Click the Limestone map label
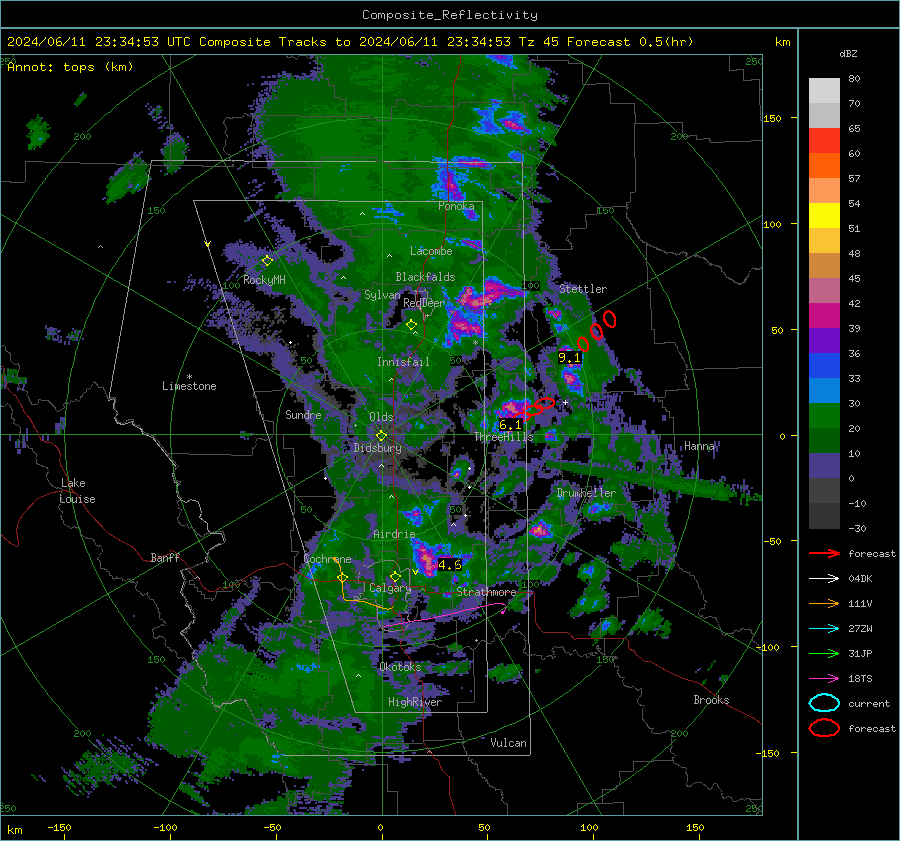The image size is (900, 841). [x=189, y=386]
